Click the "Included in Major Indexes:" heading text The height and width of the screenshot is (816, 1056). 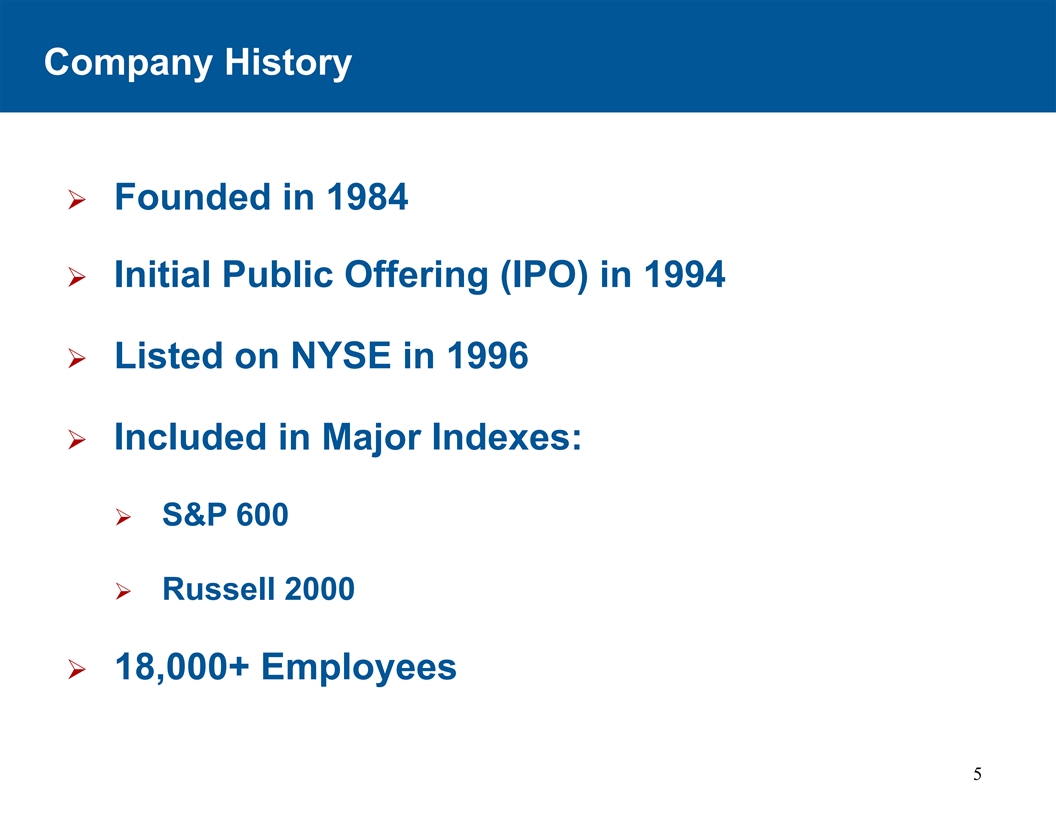pos(347,437)
